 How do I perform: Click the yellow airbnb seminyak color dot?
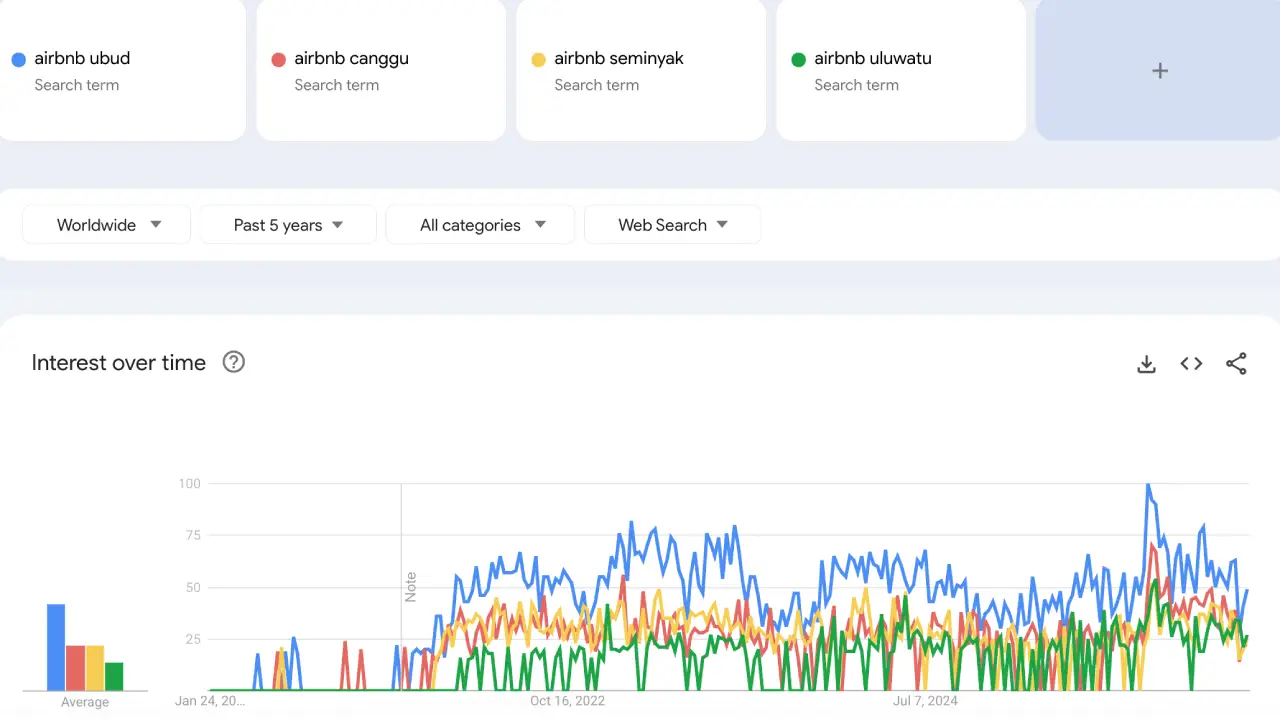click(538, 59)
